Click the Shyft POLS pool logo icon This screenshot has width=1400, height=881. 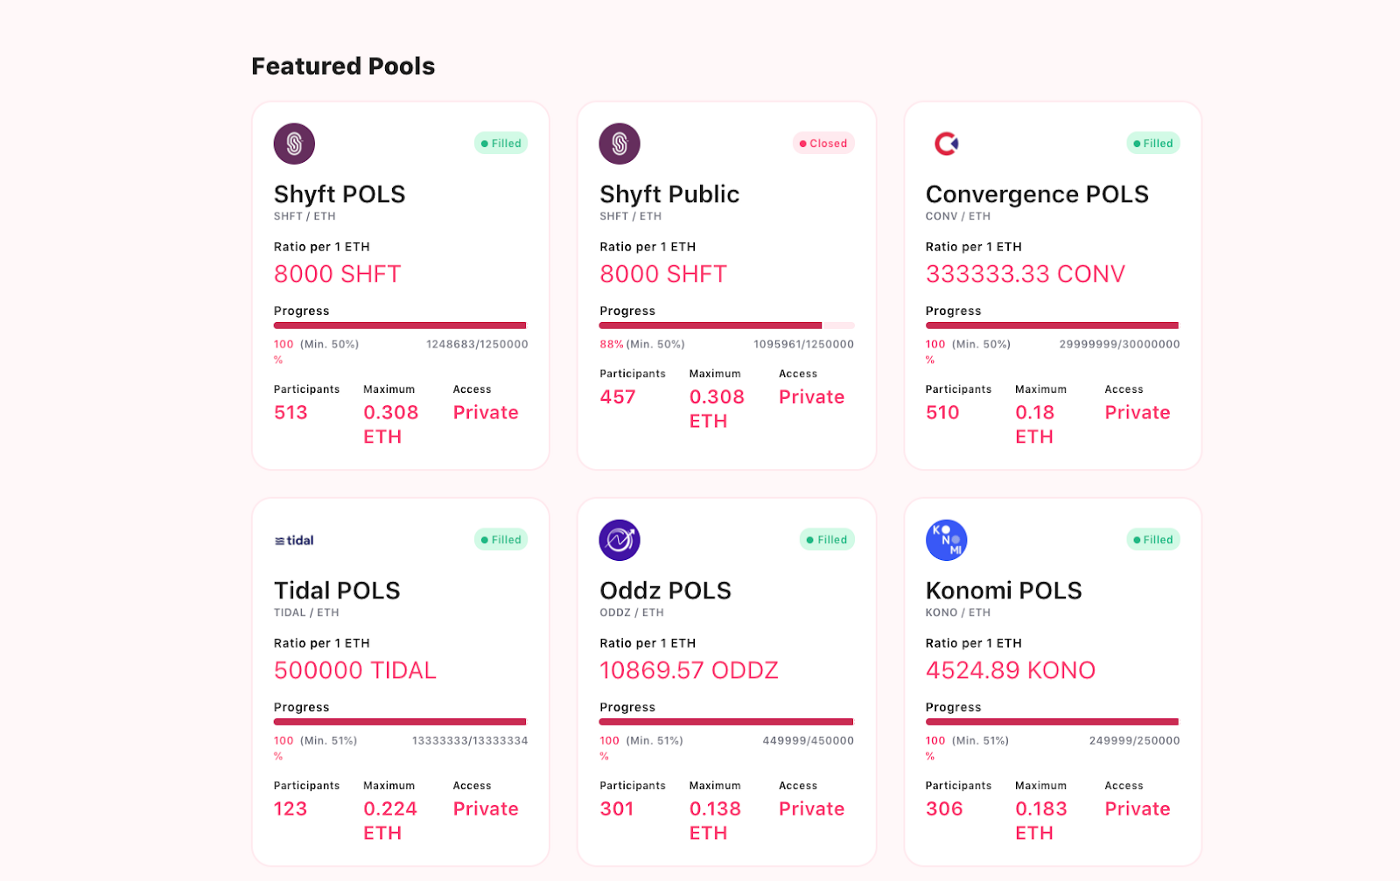[x=294, y=144]
